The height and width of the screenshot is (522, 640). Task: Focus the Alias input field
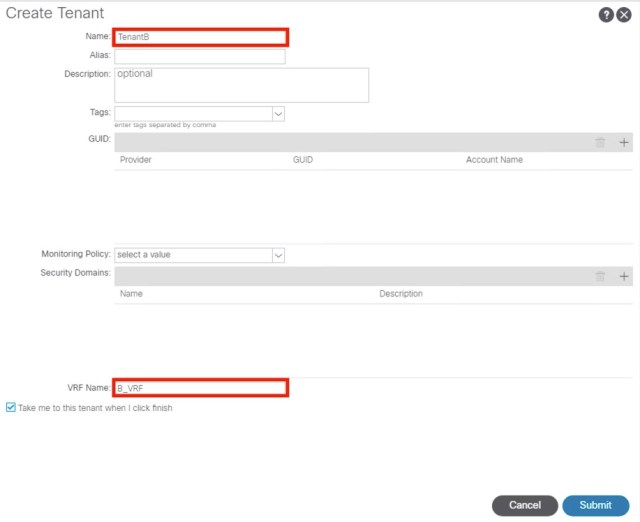click(200, 57)
